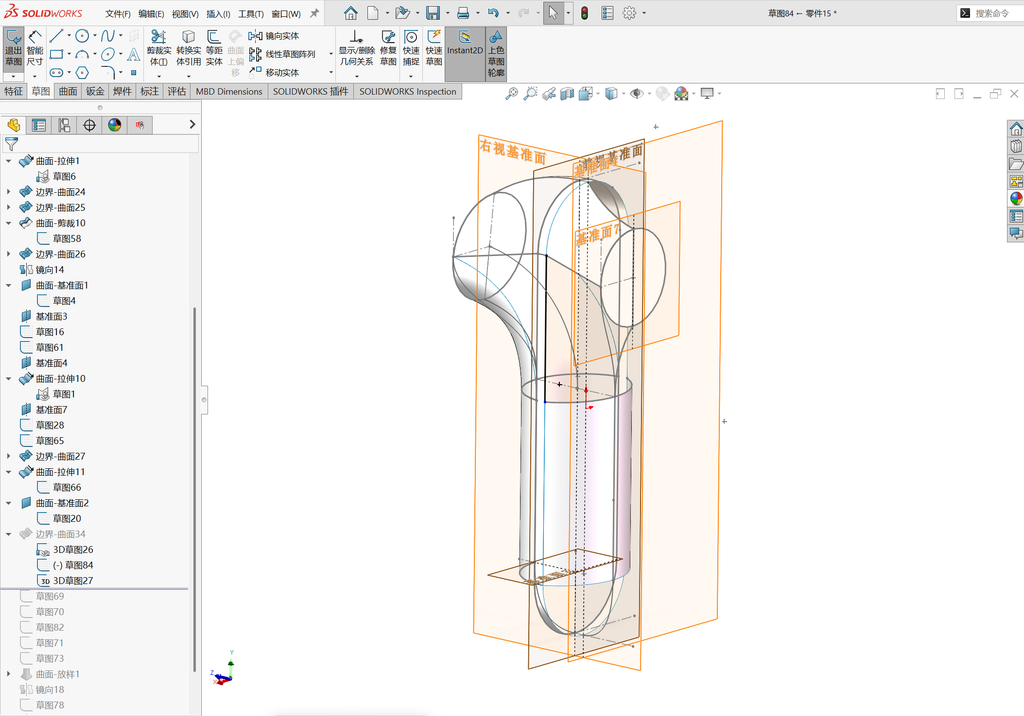The width and height of the screenshot is (1024, 716).
Task: Click Linear Sketch Pattern (线性草图阵列)
Action: [282, 54]
